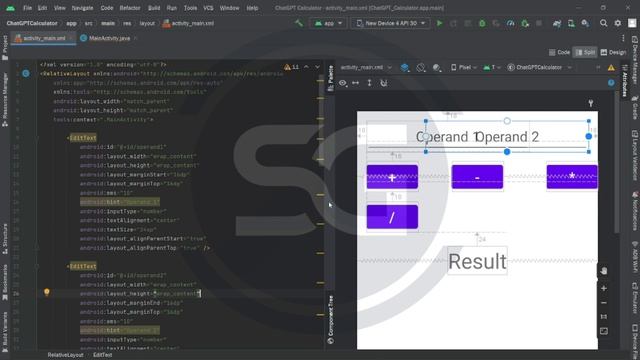The width and height of the screenshot is (640, 360).
Task: Open the Resource Manager tool window
Action: click(5, 100)
